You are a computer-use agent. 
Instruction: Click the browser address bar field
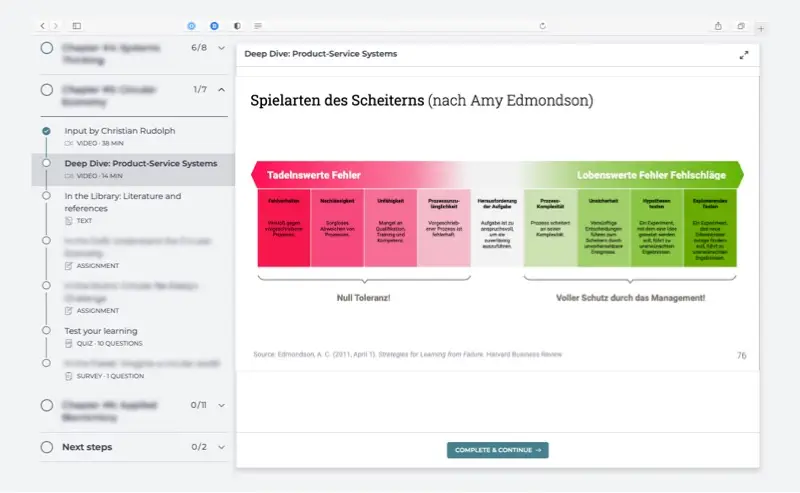tap(401, 26)
